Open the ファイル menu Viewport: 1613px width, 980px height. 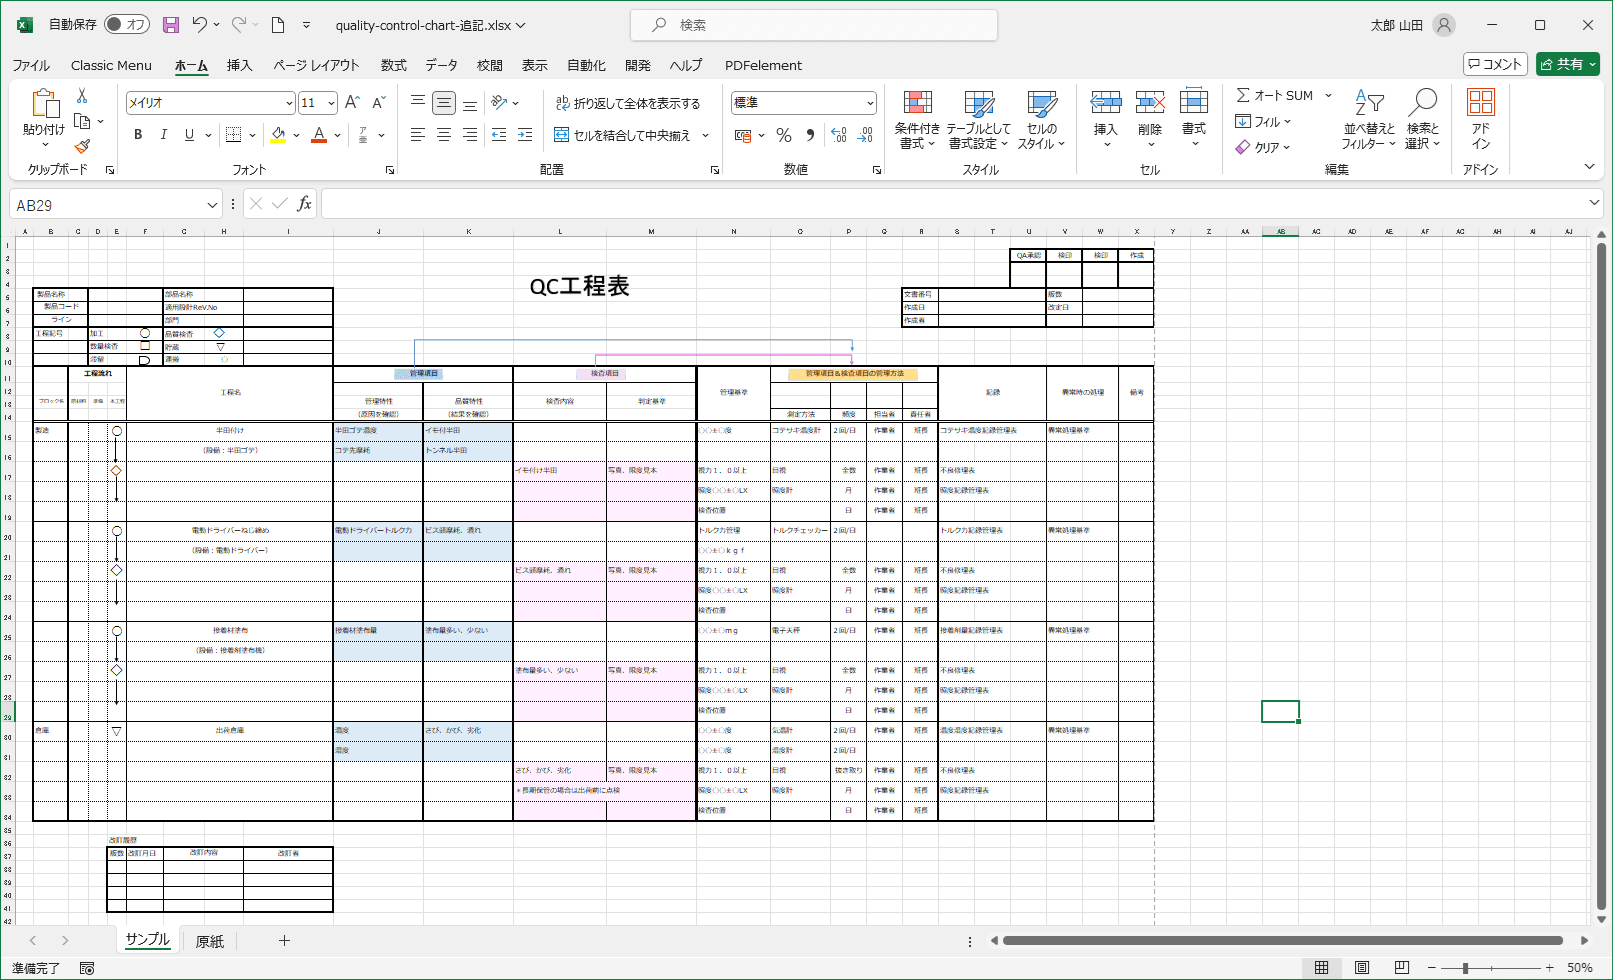(x=31, y=65)
